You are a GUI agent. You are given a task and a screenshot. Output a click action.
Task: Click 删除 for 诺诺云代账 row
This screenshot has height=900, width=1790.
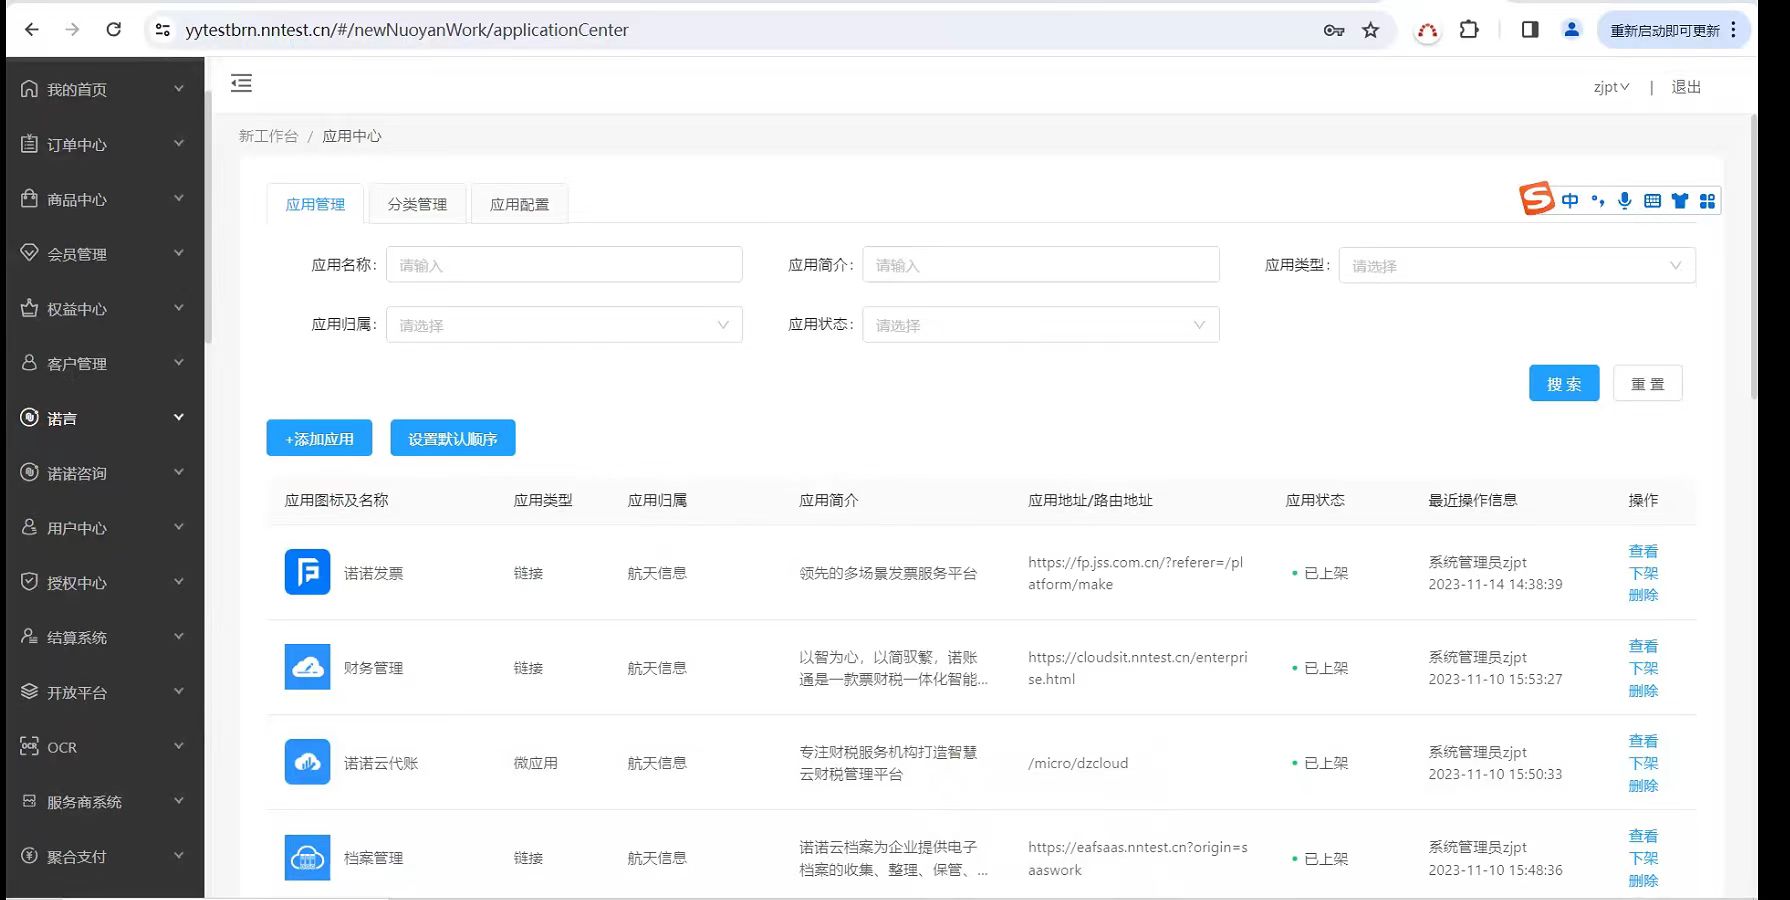[x=1643, y=786]
